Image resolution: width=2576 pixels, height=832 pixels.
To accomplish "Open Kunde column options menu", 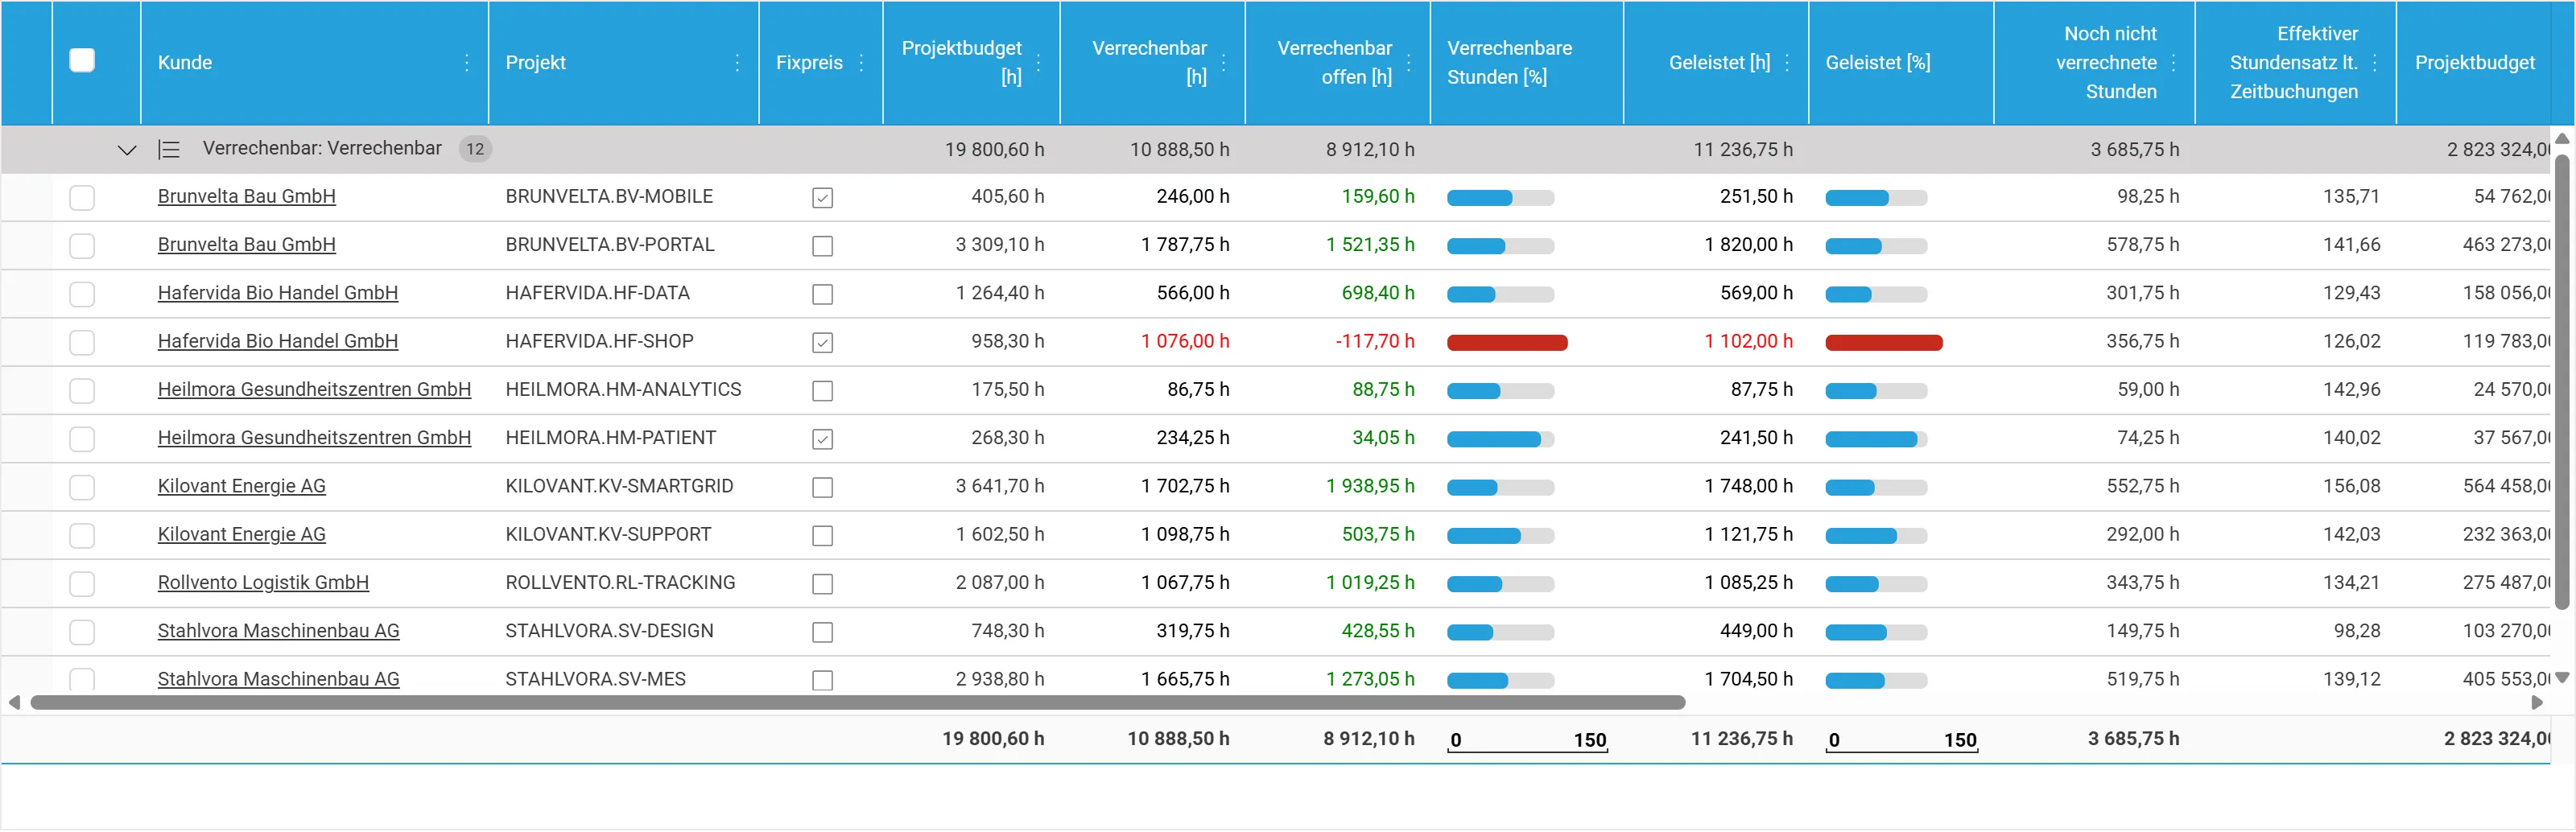I will pos(467,63).
